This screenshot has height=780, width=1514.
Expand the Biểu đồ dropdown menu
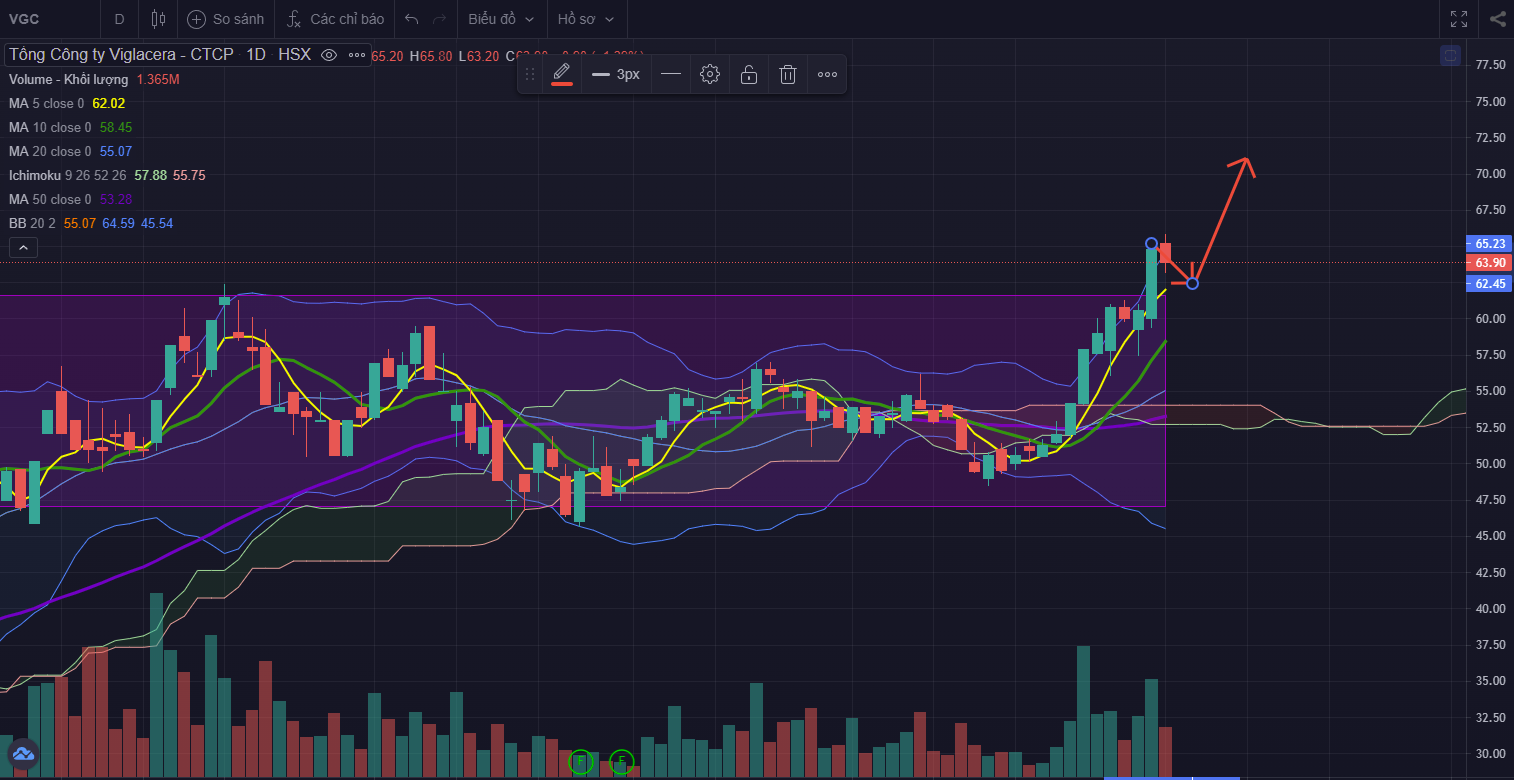501,19
